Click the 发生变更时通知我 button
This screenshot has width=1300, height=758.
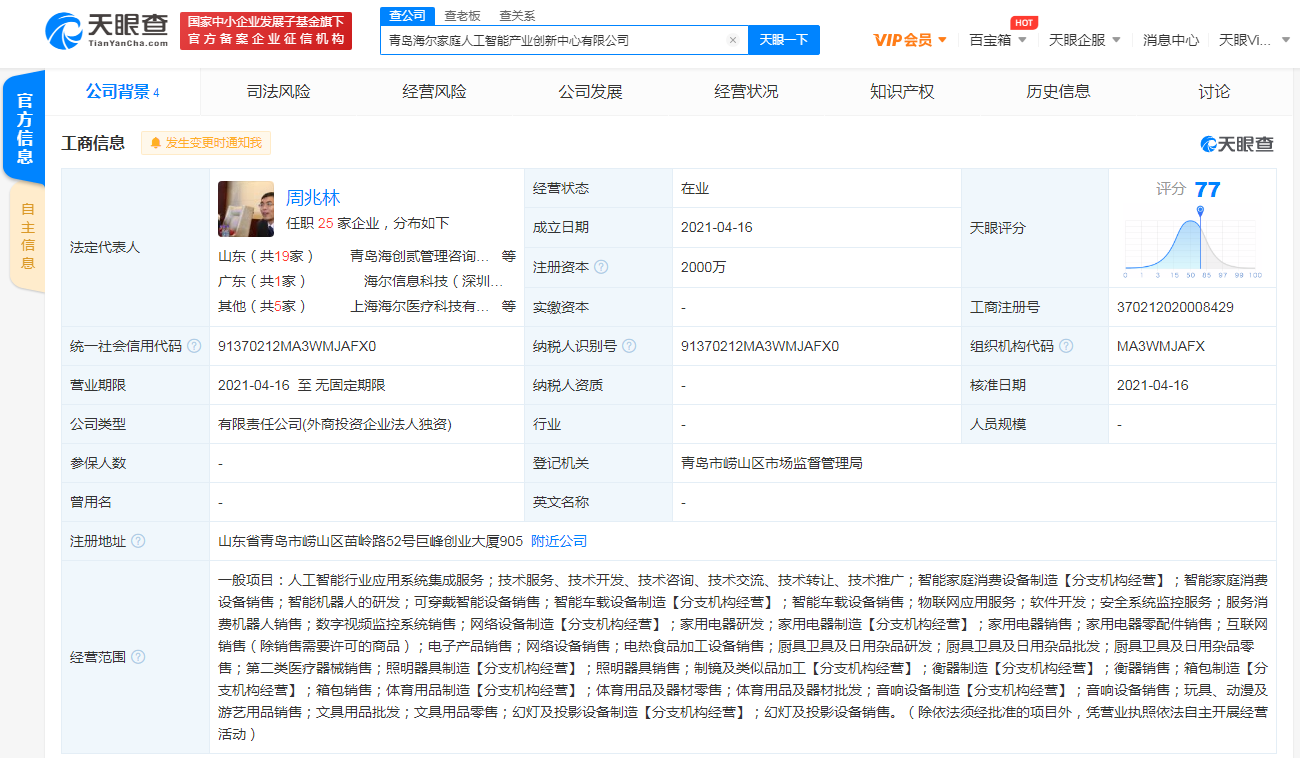click(x=206, y=143)
